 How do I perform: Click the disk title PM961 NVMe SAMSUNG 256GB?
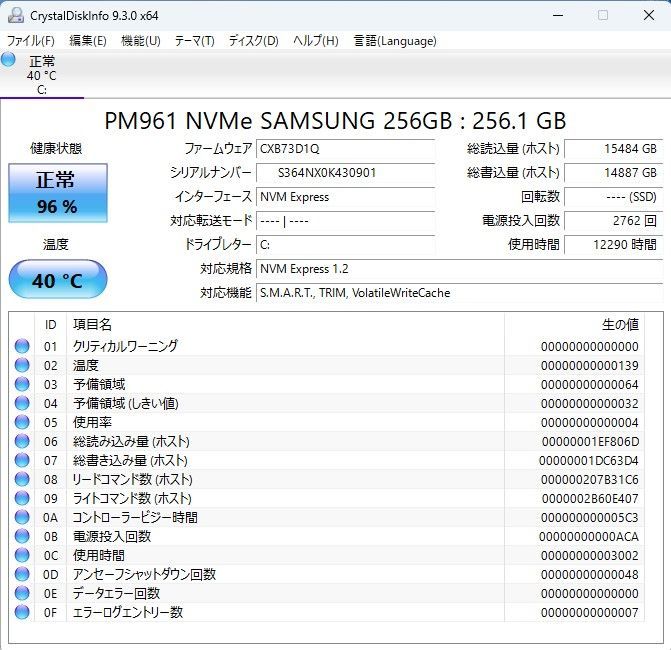(336, 121)
